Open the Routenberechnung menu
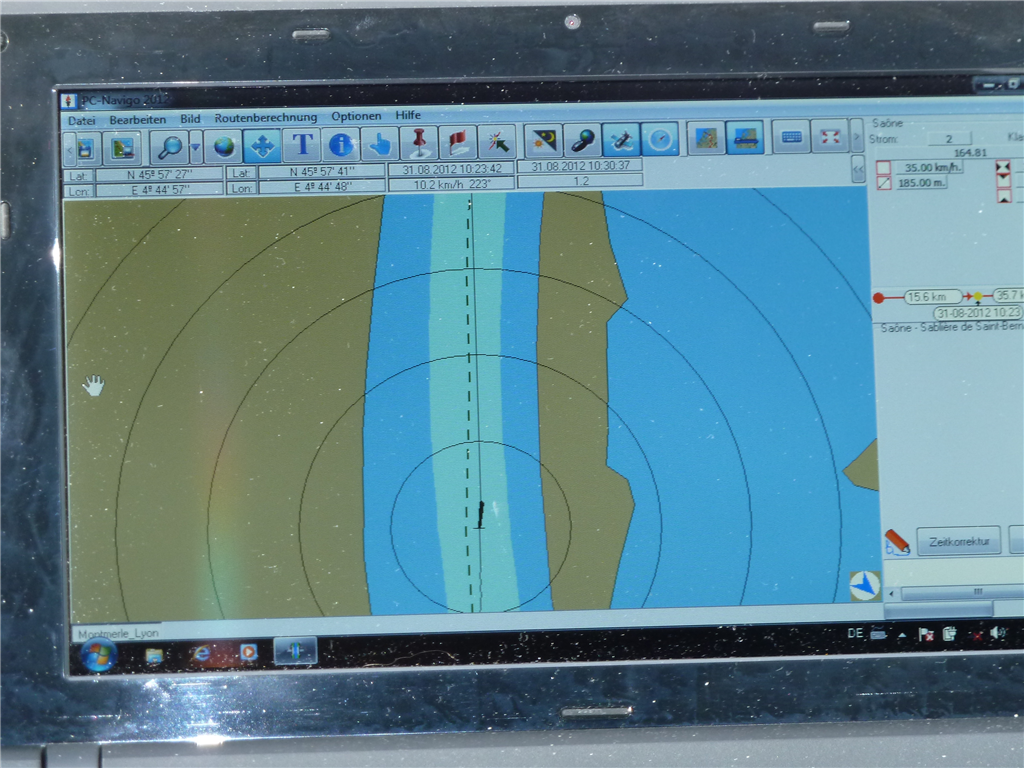The height and width of the screenshot is (768, 1024). click(265, 118)
